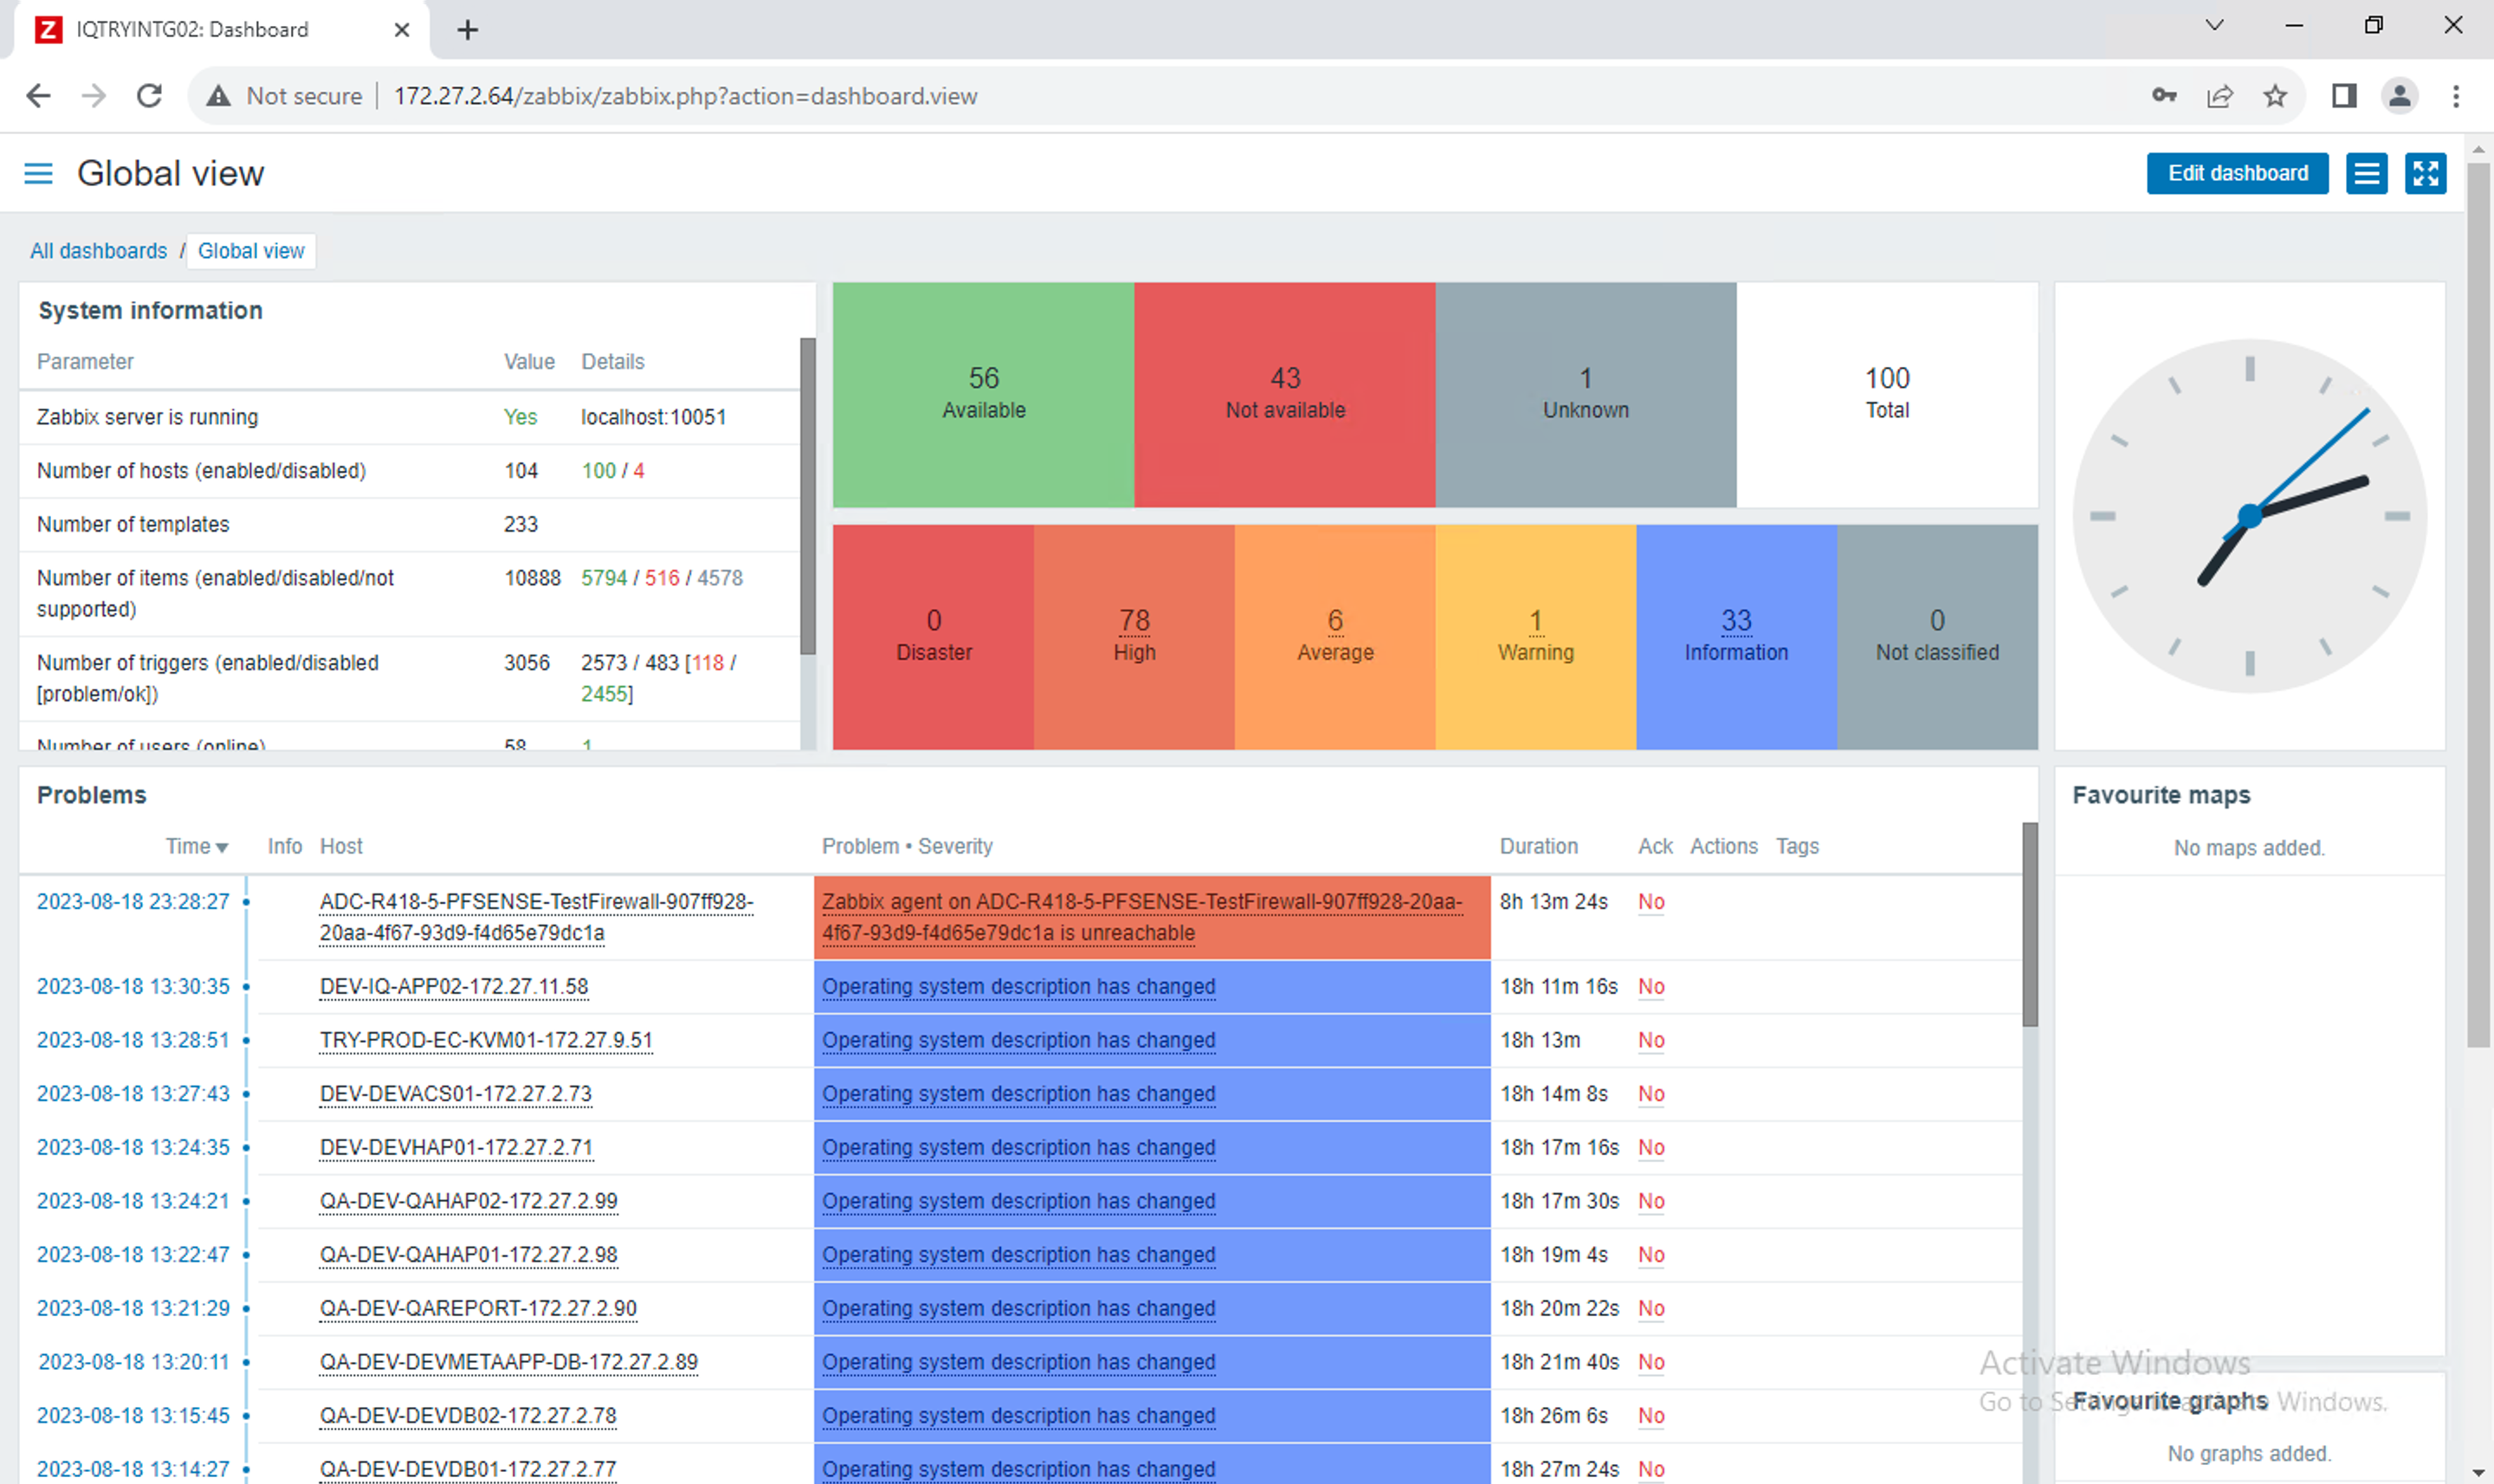Screen dimensions: 2494x1484
Task: Open host DEV-IQ-APP02-172.27.11.58 menu
Action: (x=454, y=987)
